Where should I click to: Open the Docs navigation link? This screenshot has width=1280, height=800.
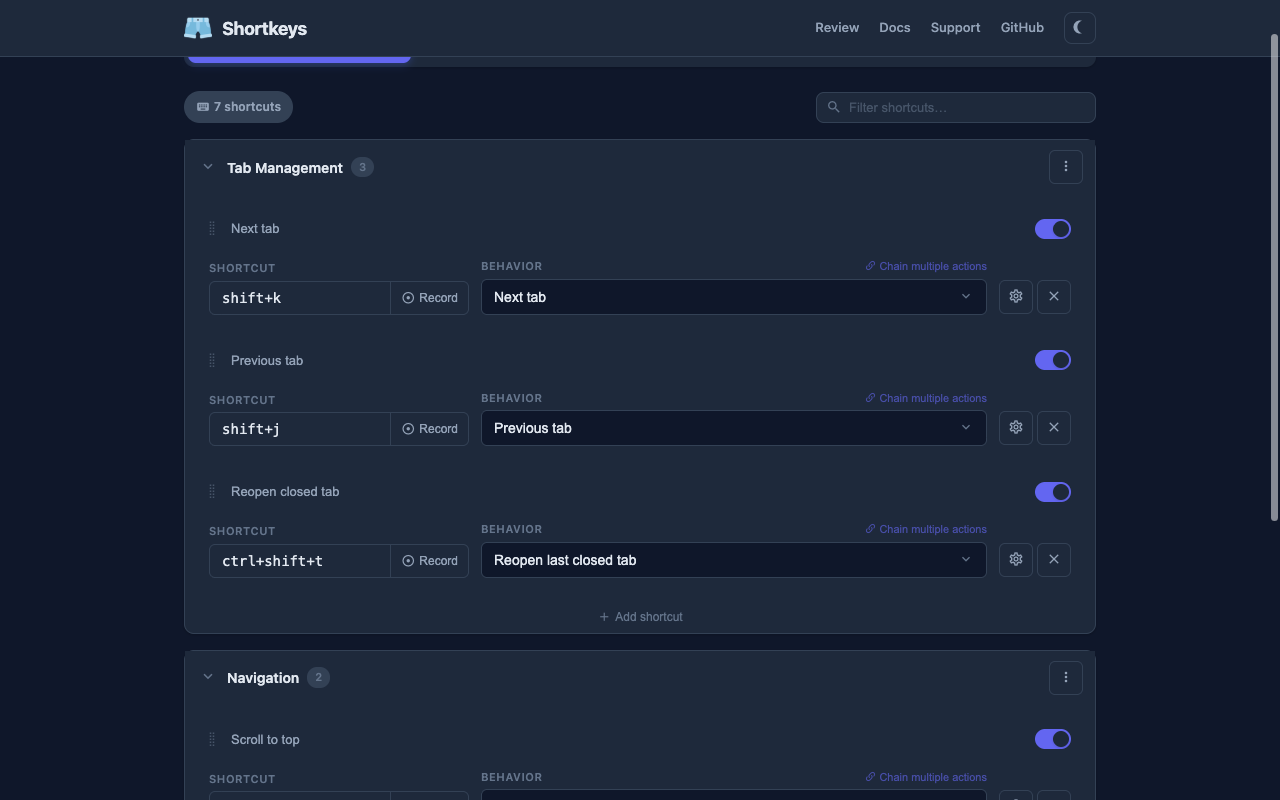[x=894, y=28]
